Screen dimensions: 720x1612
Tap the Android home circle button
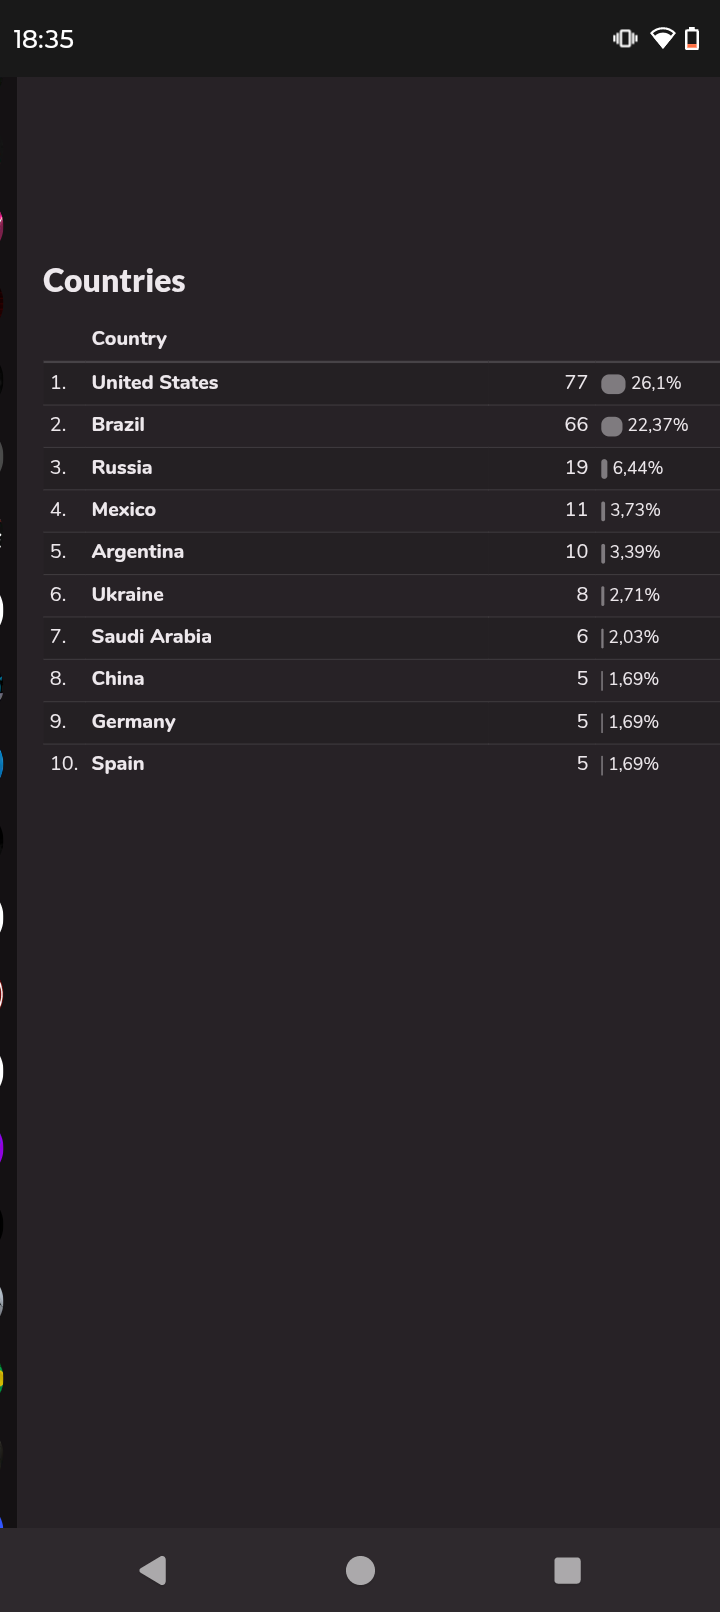tap(360, 1570)
